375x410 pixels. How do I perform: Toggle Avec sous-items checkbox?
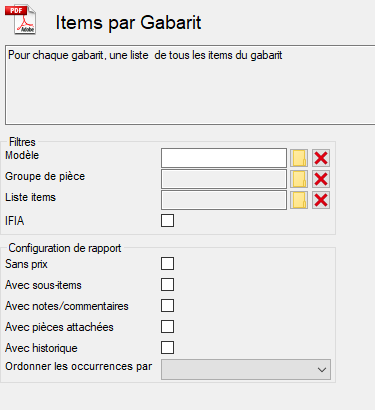167,285
